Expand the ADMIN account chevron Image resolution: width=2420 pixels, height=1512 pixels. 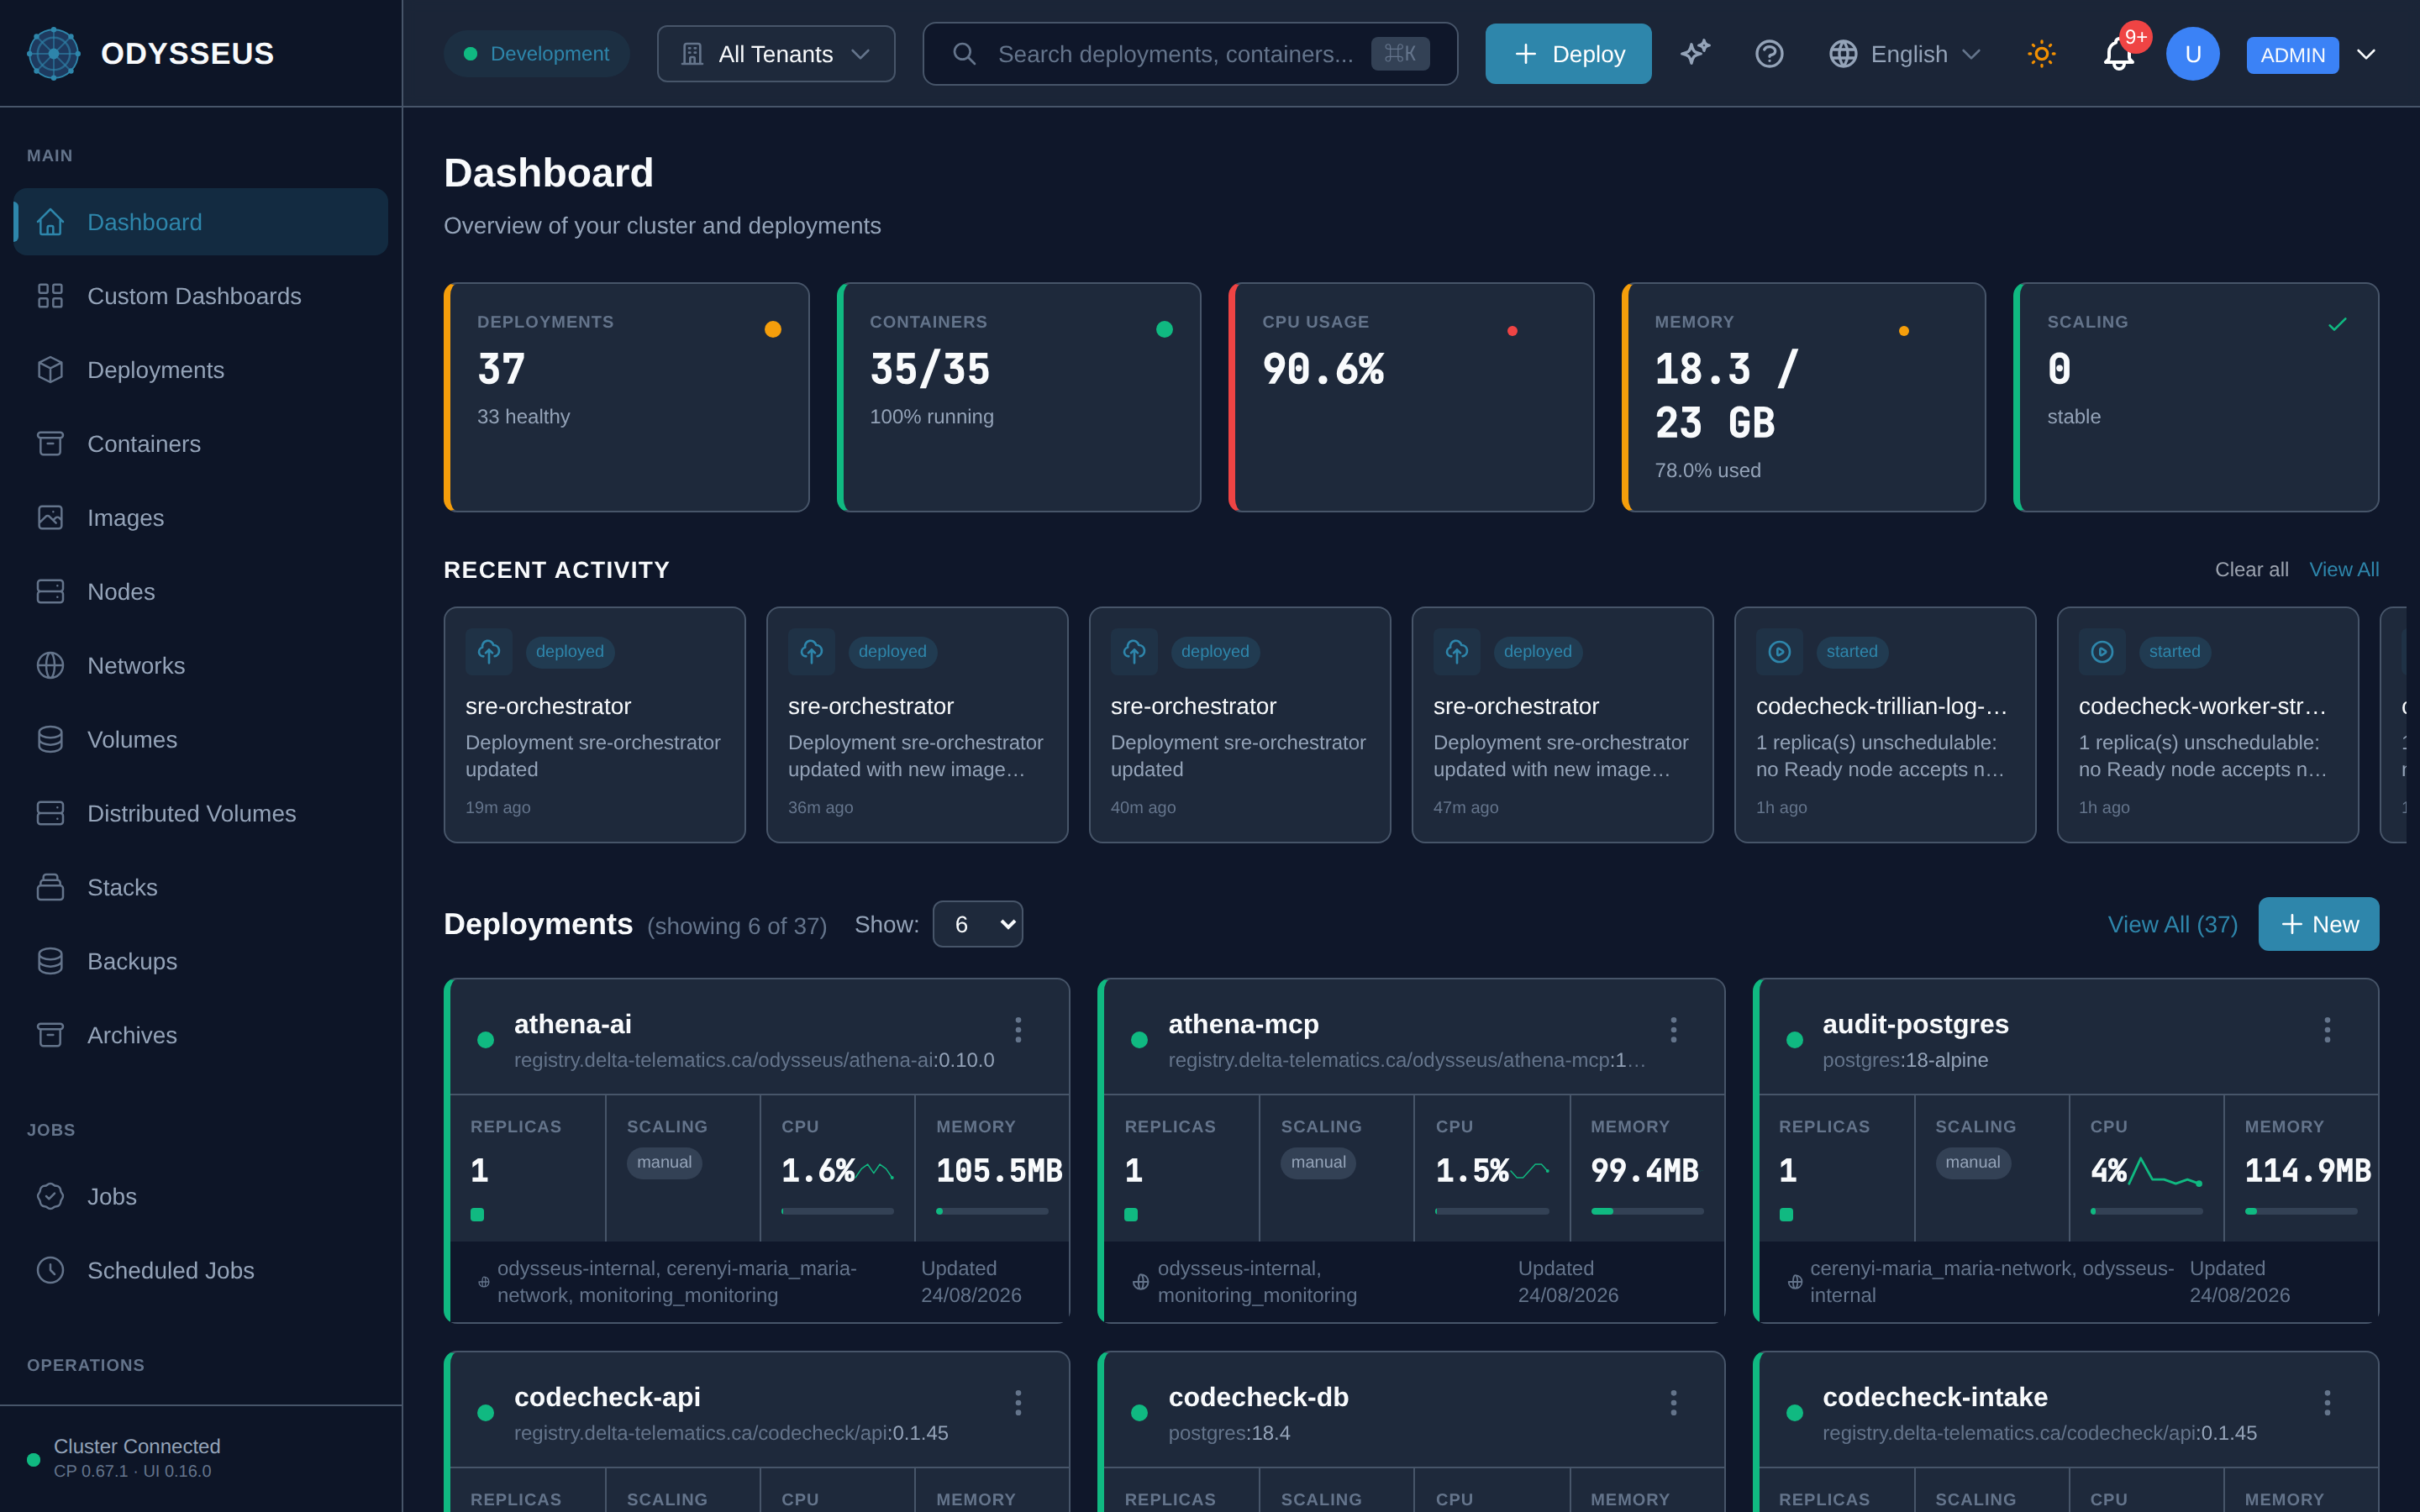coord(2365,54)
